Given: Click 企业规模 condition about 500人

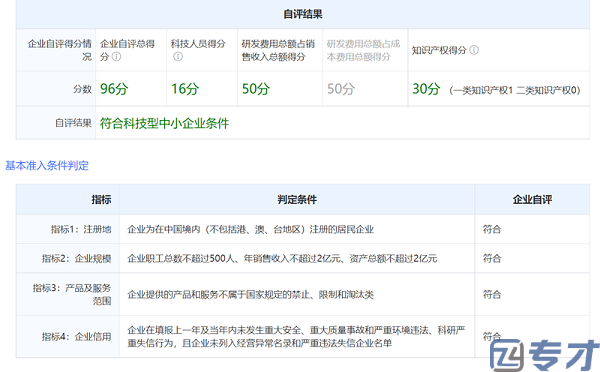Looking at the screenshot, I should 282,258.
